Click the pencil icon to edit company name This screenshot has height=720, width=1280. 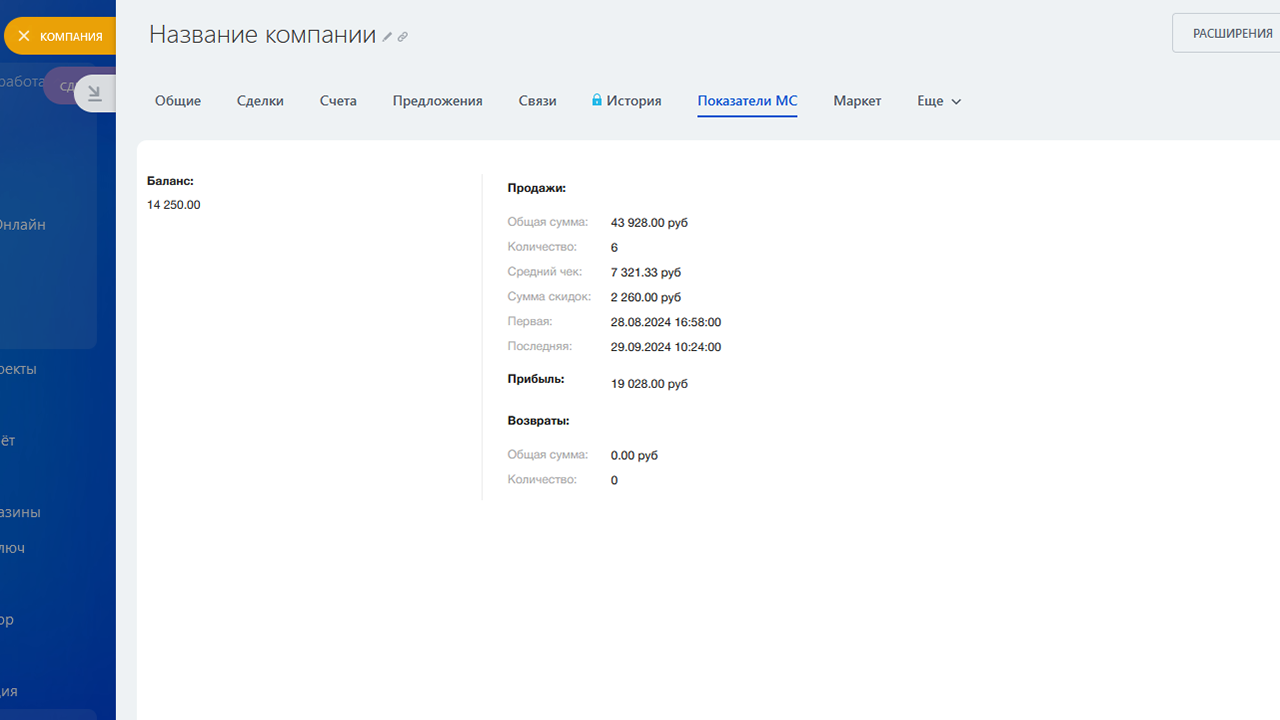pos(387,37)
